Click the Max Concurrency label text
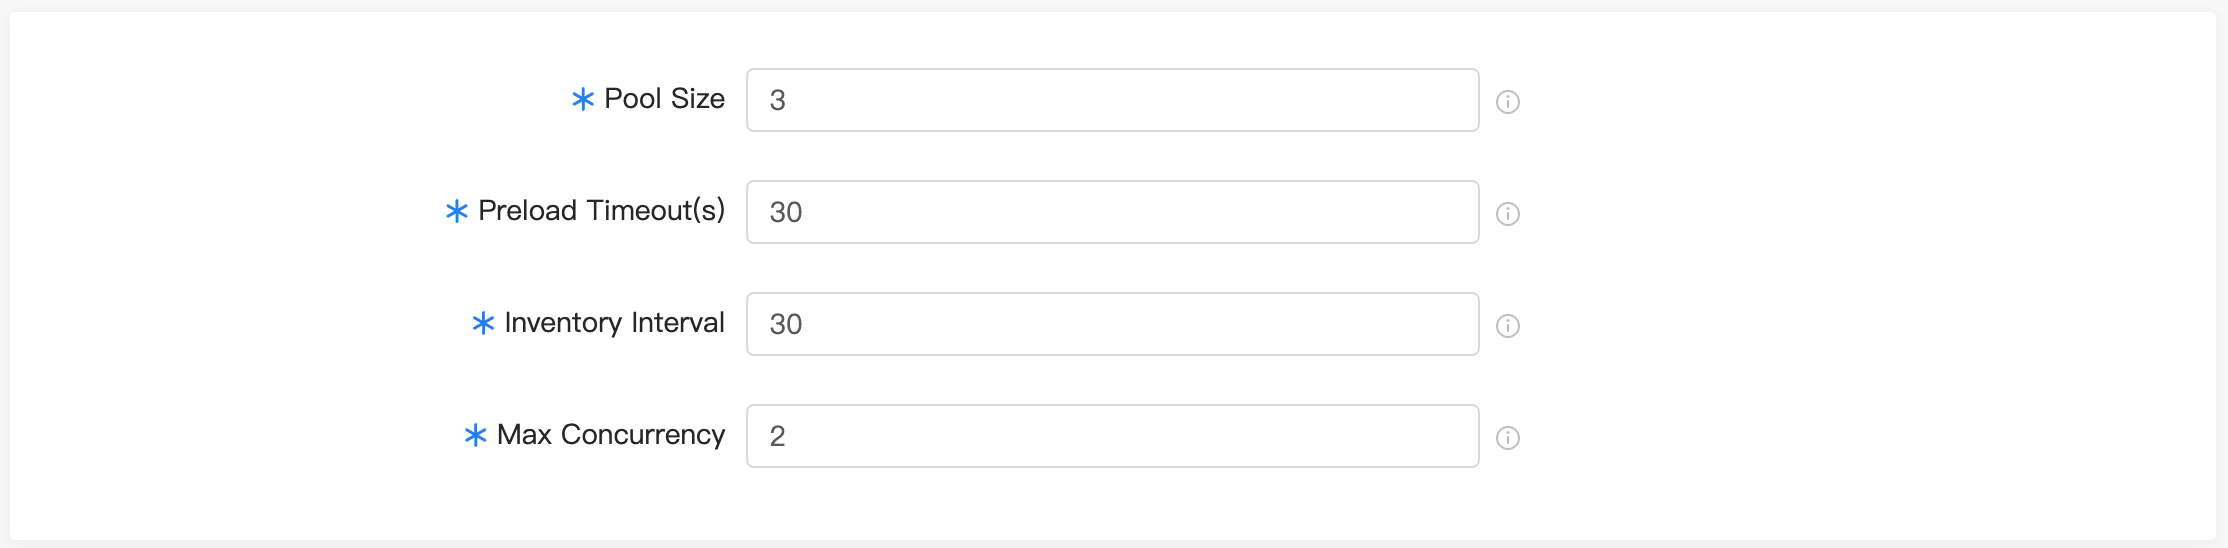2228x548 pixels. 611,435
